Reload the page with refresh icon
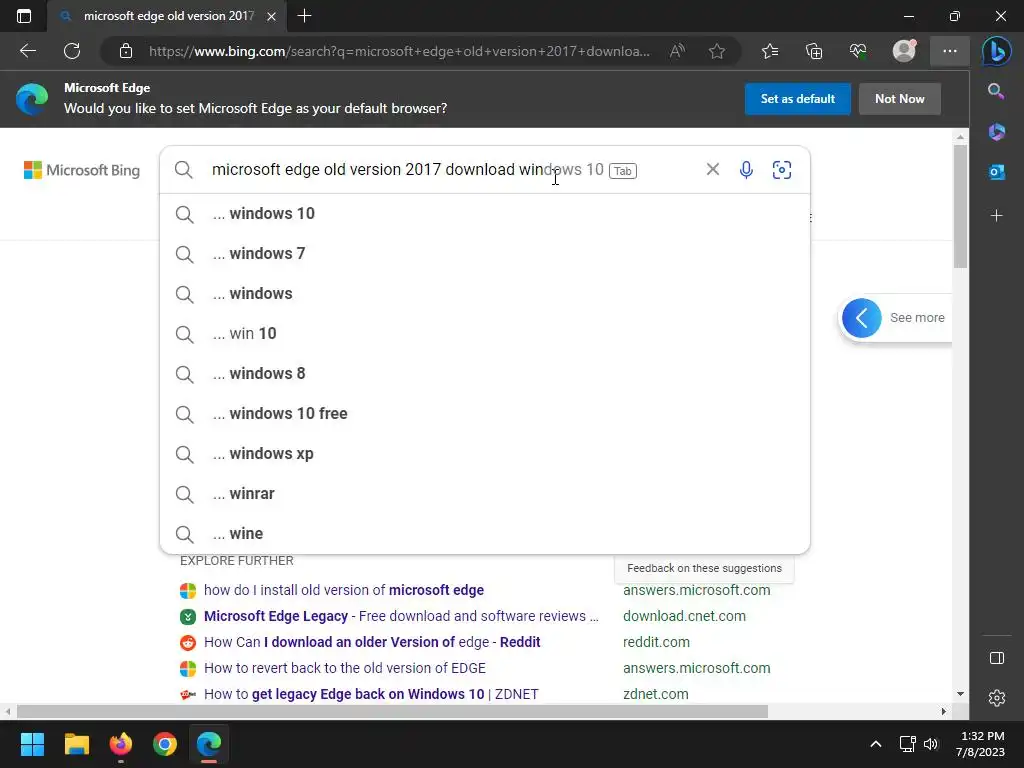The image size is (1024, 768). (72, 51)
